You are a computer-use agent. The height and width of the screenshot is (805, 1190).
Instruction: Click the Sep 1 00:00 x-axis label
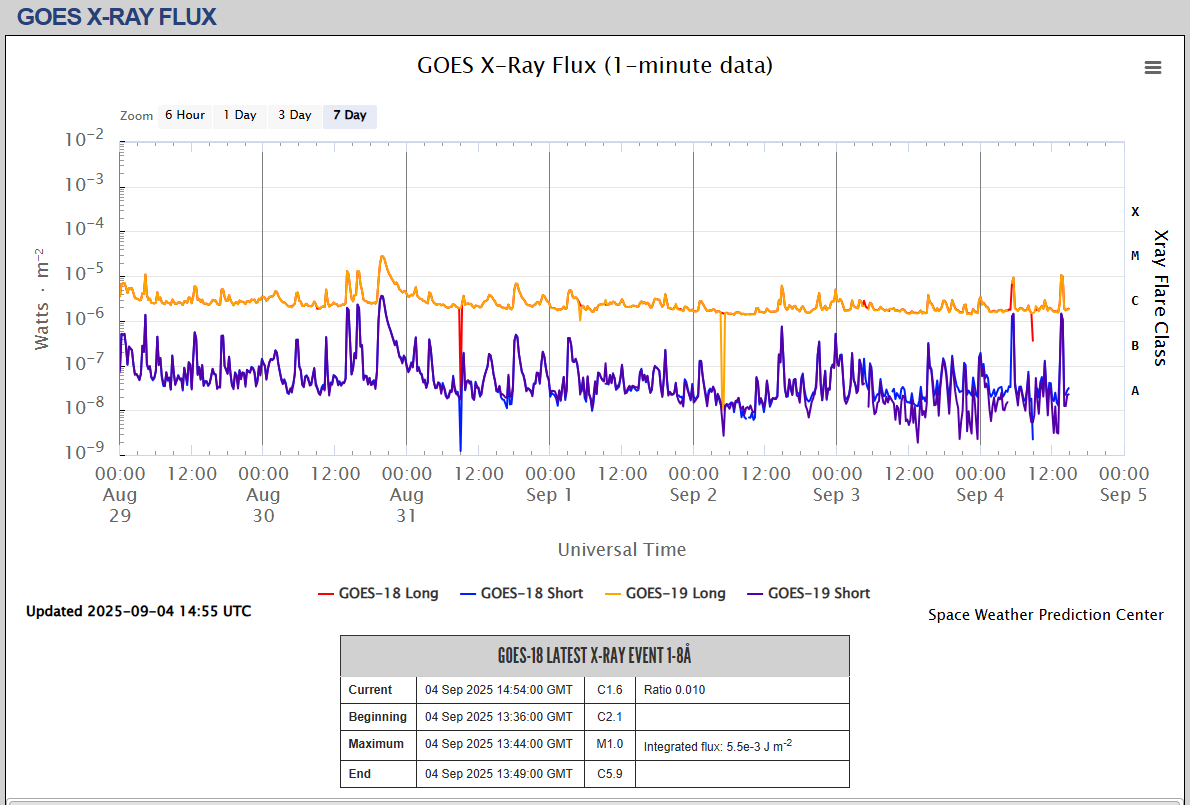tap(550, 483)
